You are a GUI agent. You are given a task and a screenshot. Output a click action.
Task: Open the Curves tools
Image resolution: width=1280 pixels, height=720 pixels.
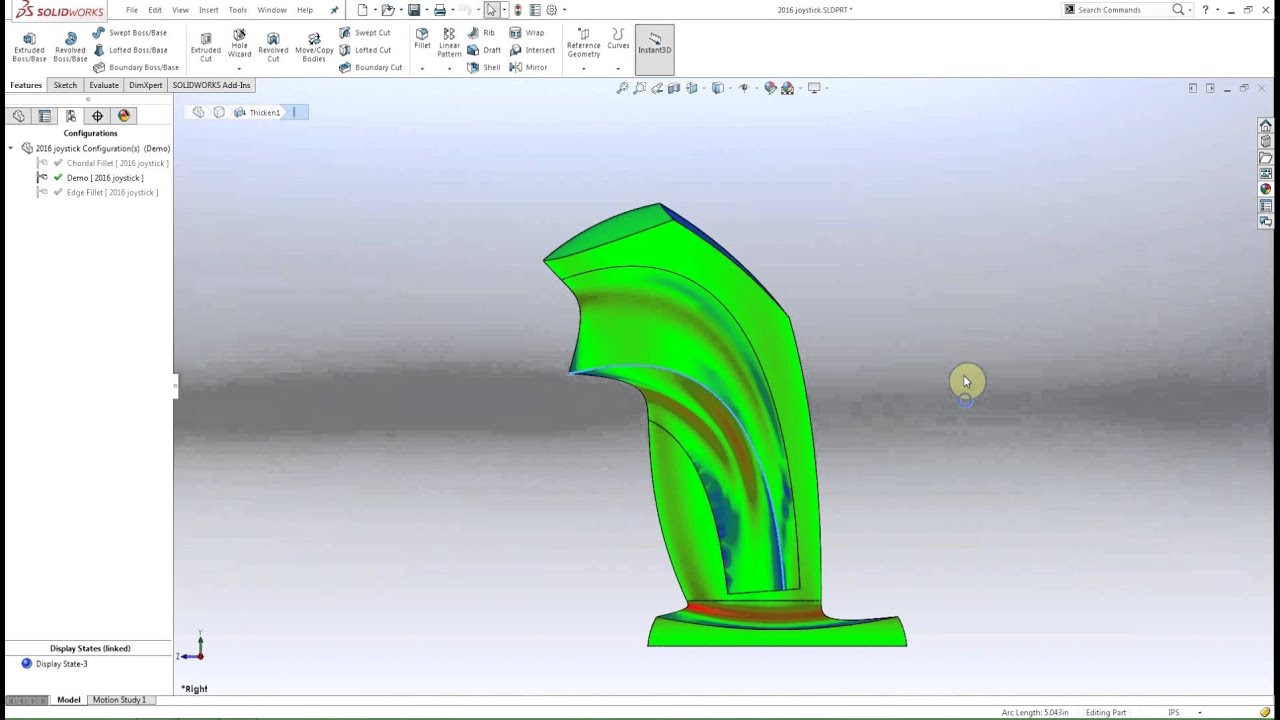click(x=618, y=40)
